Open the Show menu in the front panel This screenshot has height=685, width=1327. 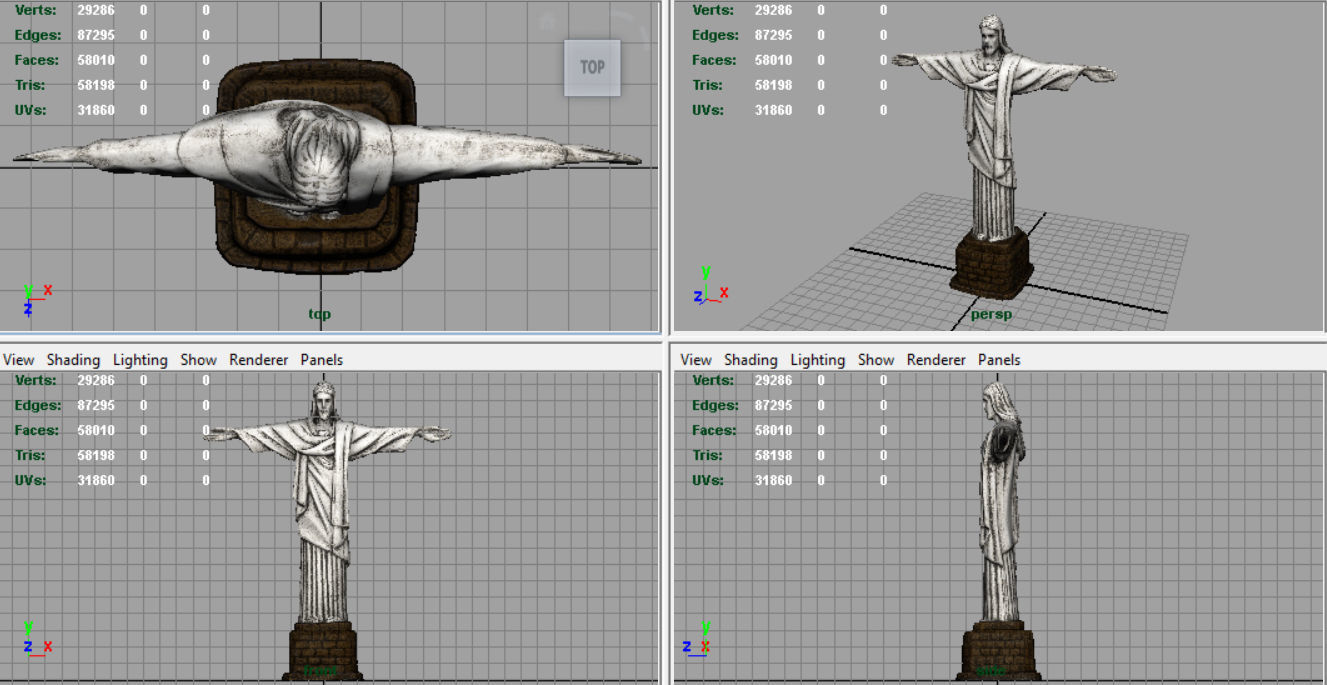[x=198, y=360]
